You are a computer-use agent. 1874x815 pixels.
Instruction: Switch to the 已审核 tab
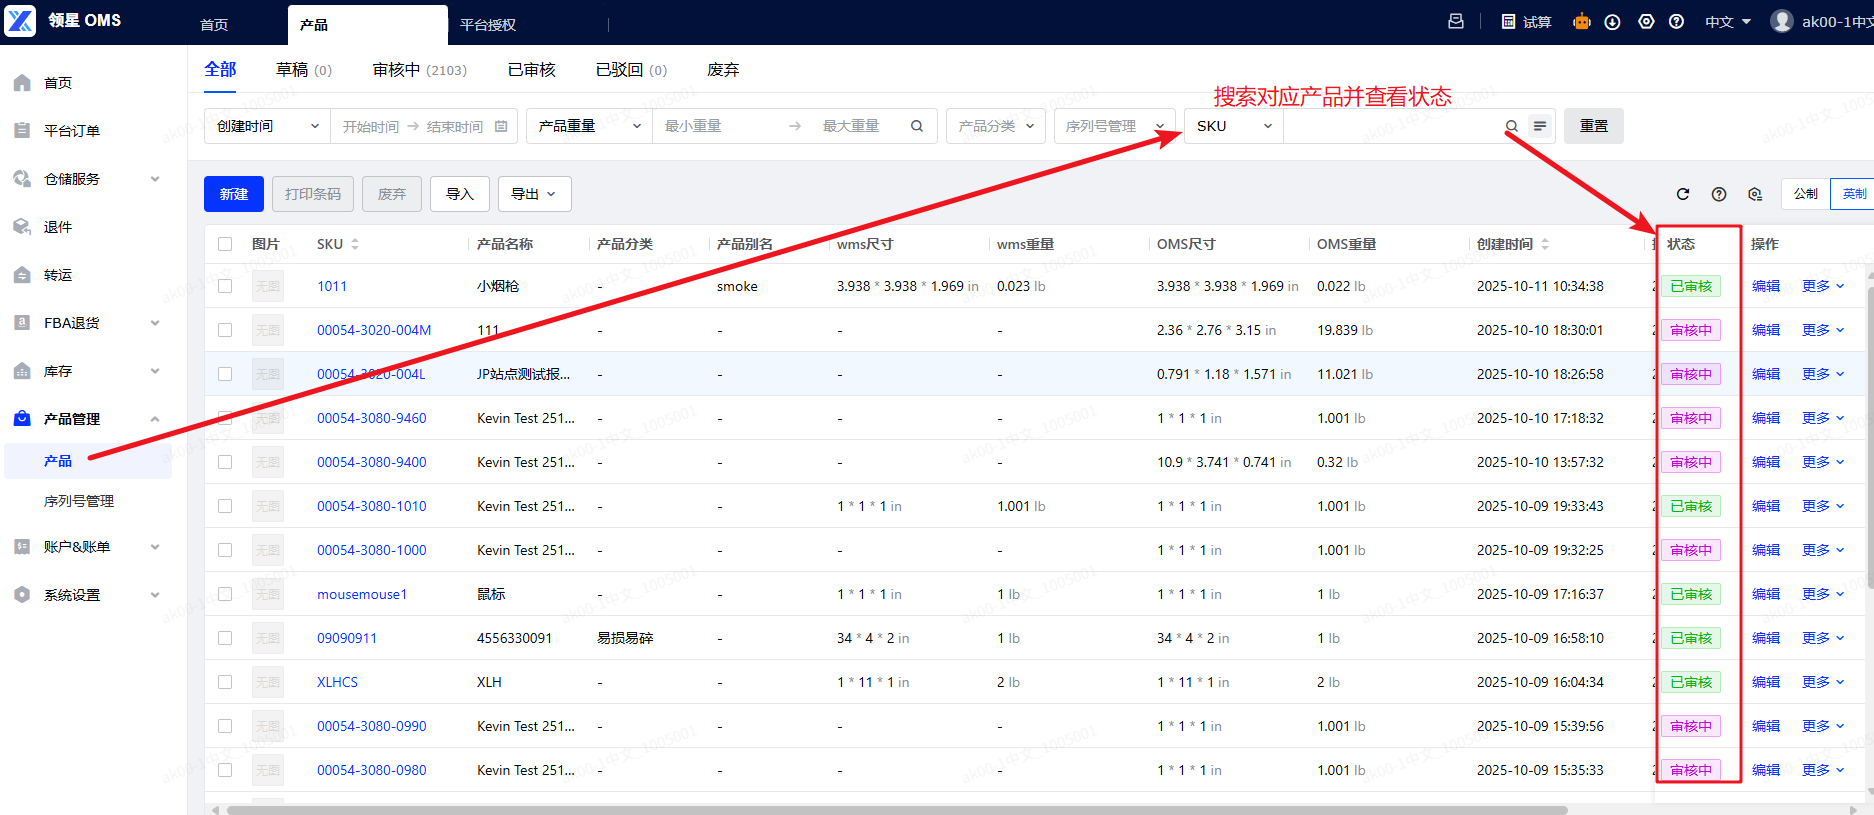(531, 70)
